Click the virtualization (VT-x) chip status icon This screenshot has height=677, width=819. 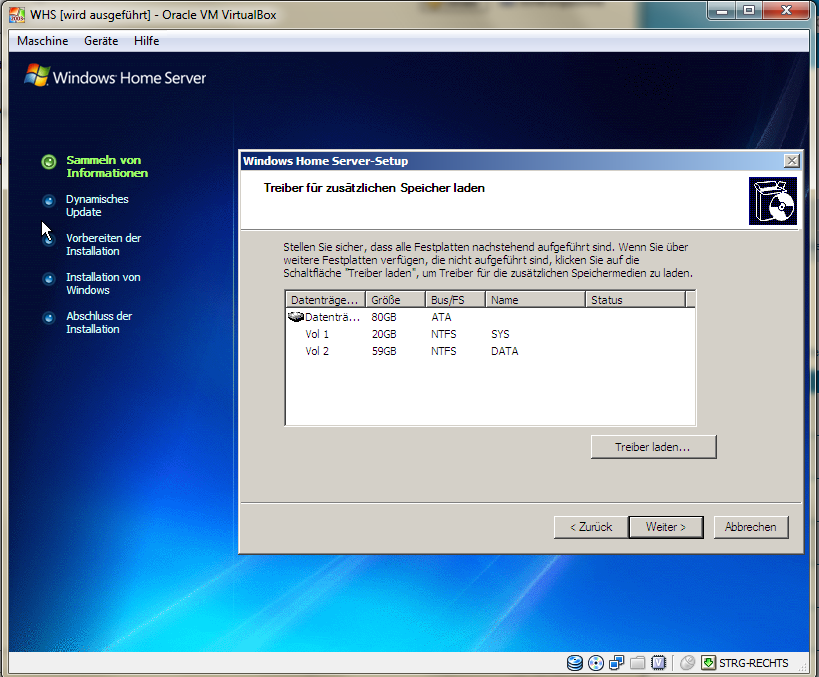659,663
